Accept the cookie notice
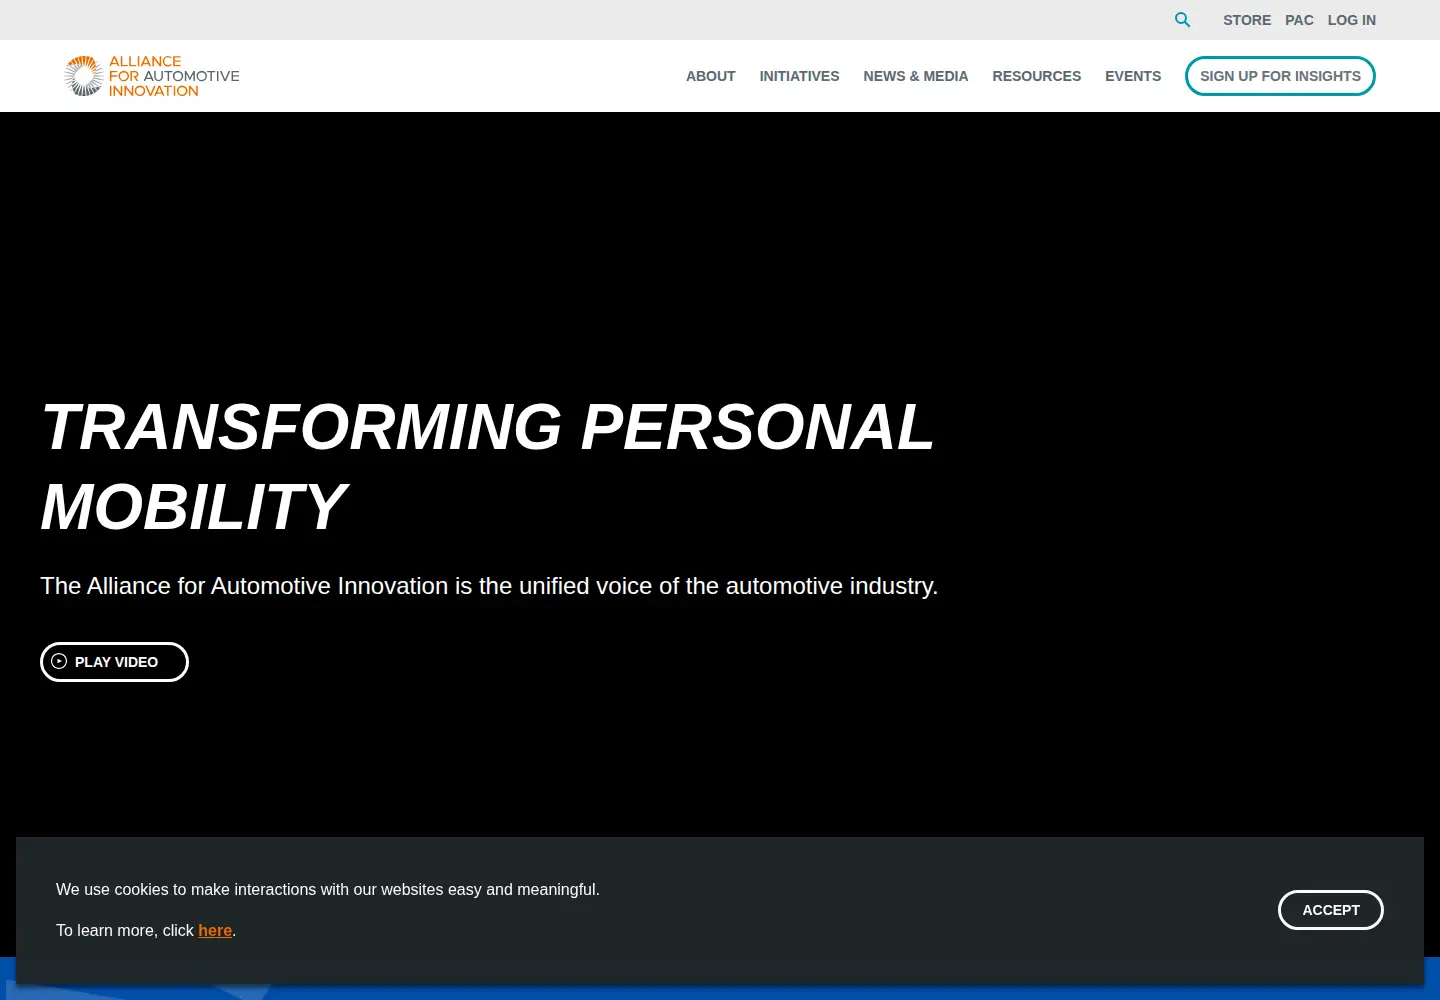Screen dimensions: 1440x1000 [x=1330, y=910]
